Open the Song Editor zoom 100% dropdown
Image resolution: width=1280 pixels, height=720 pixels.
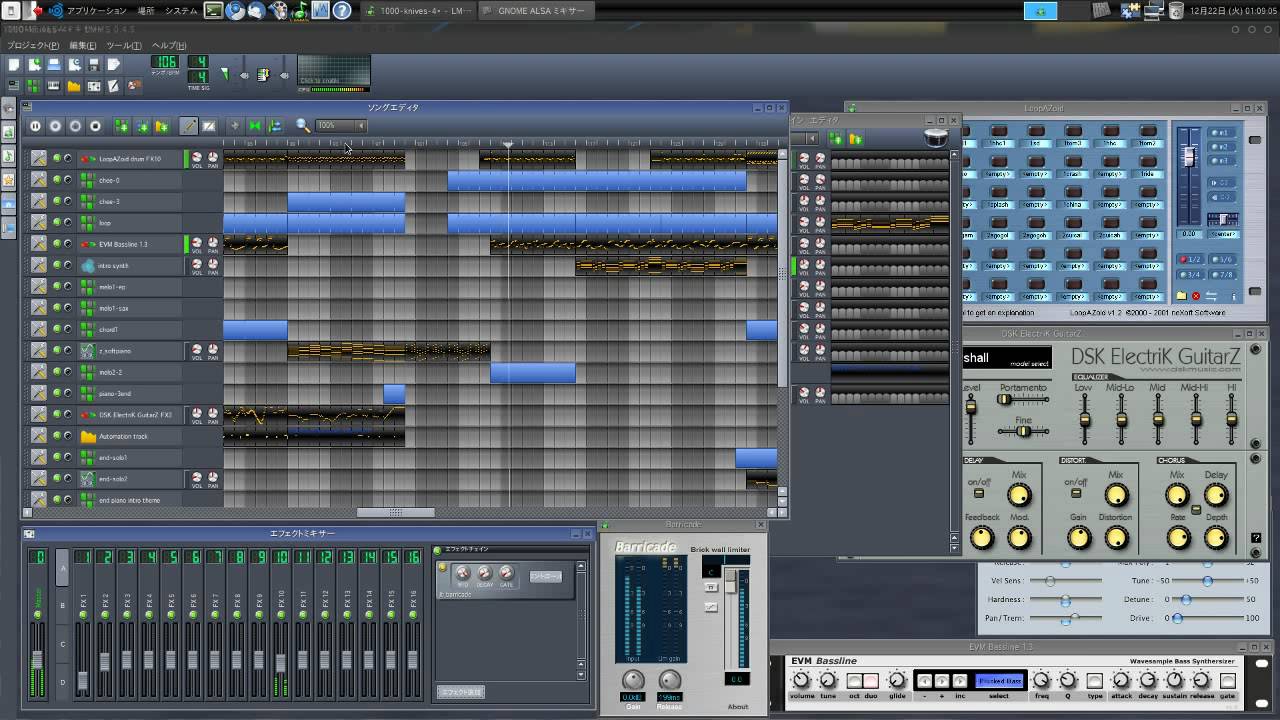tap(340, 126)
